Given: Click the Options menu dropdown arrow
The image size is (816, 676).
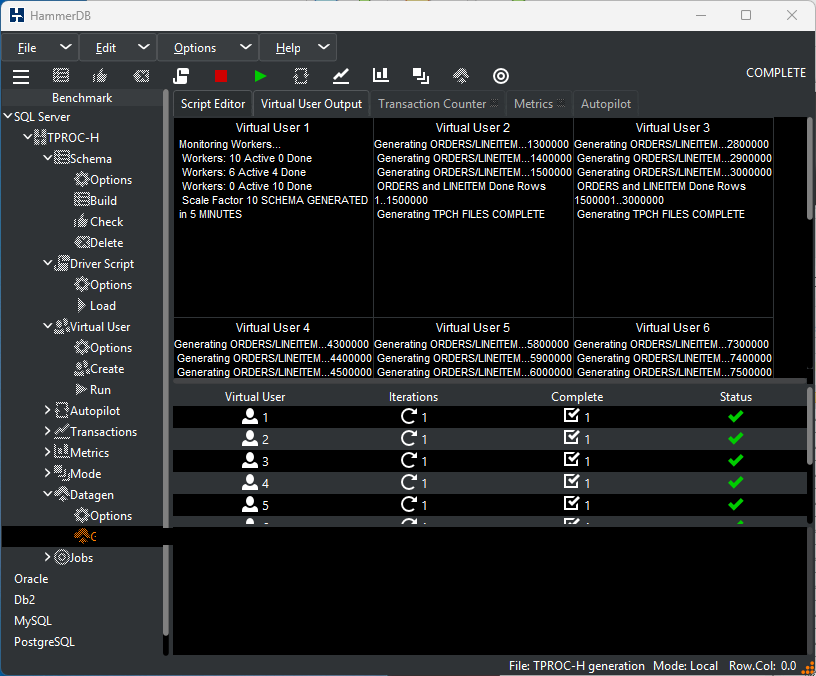Looking at the screenshot, I should tap(246, 47).
